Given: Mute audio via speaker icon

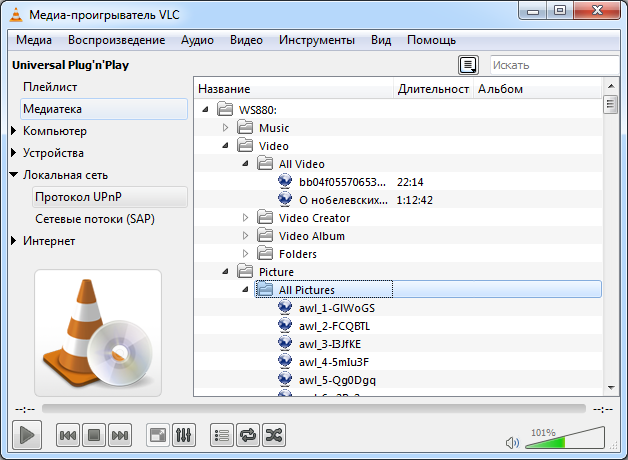Looking at the screenshot, I should 512,443.
